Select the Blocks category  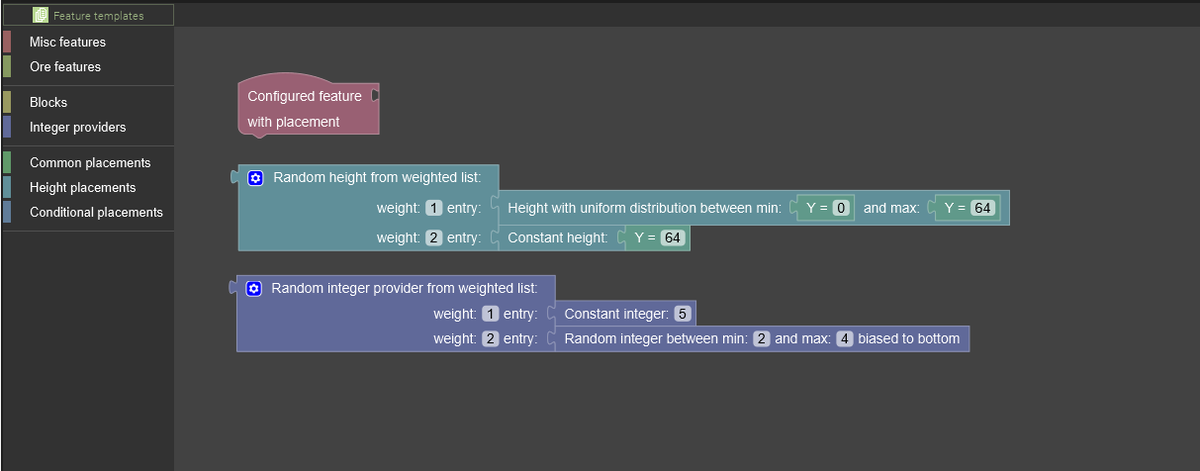tap(48, 102)
